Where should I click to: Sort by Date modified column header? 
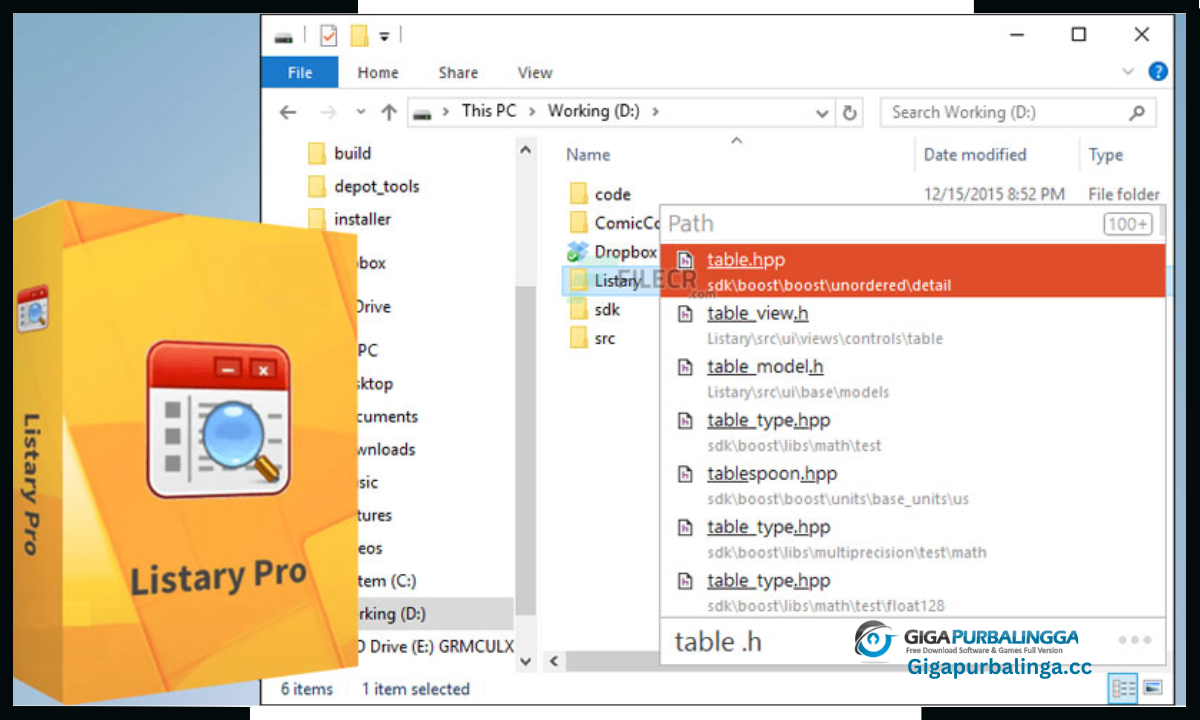[x=975, y=154]
